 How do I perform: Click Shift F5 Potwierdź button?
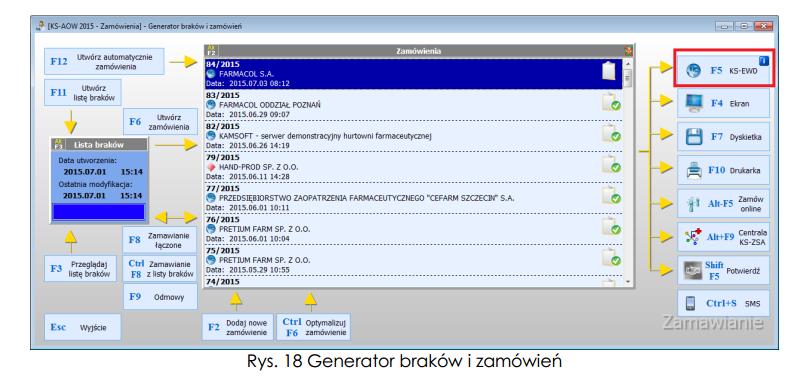(724, 270)
